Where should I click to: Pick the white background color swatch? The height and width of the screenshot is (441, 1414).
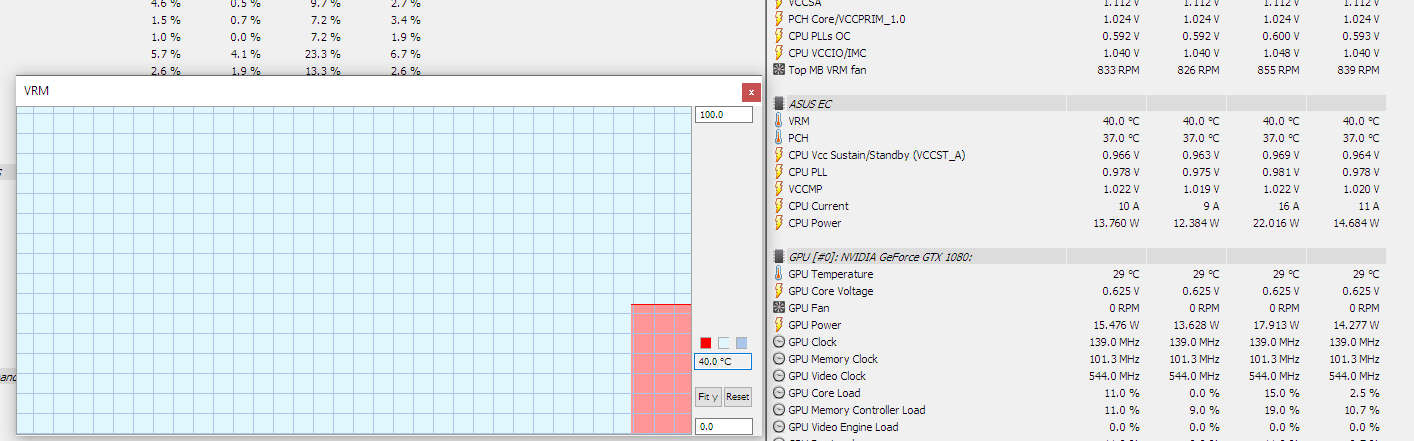(724, 343)
